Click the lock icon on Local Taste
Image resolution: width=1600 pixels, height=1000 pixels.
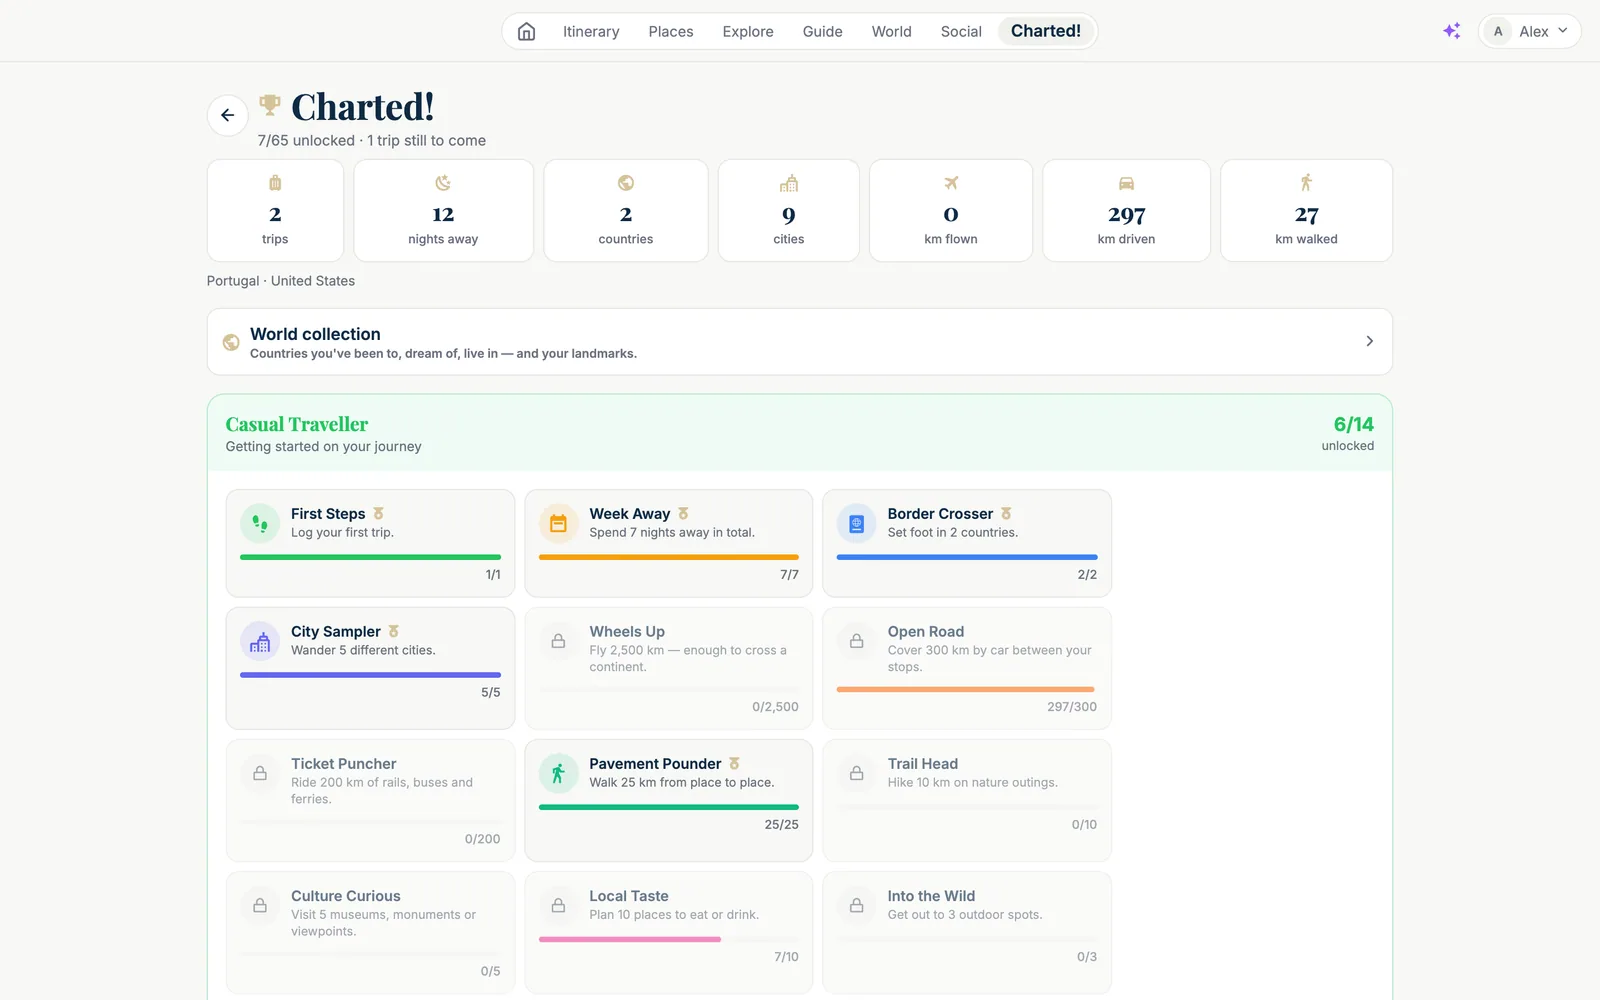pyautogui.click(x=558, y=905)
